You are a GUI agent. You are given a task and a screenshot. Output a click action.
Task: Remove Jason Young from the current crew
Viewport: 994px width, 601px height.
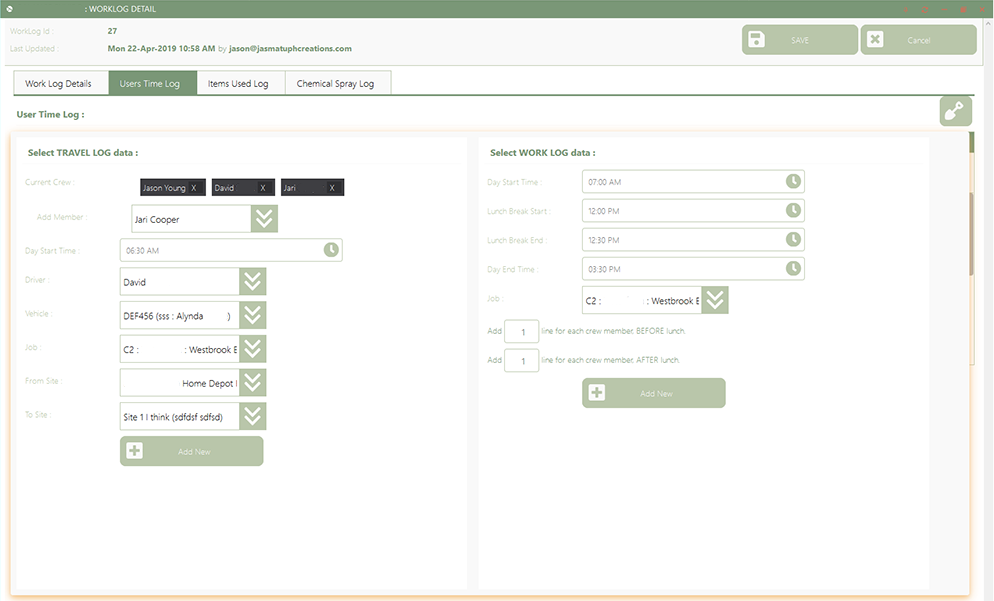[194, 188]
